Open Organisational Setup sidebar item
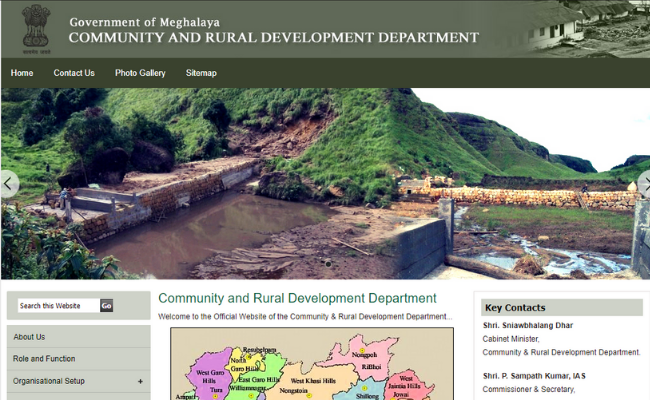 [49, 381]
